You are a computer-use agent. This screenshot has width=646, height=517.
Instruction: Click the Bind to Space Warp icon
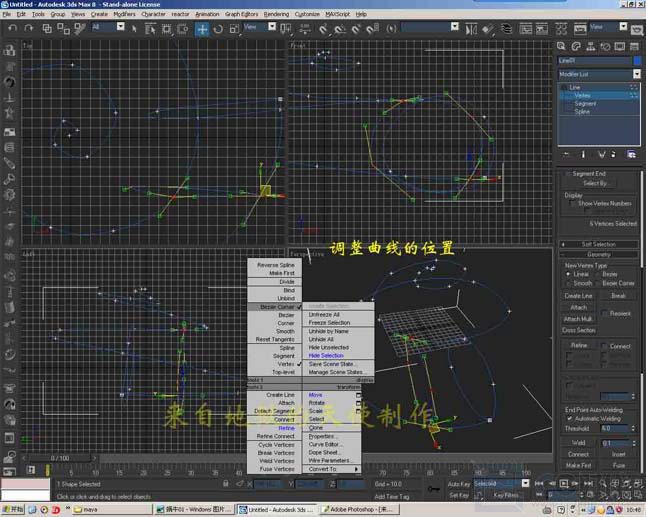tap(80, 28)
